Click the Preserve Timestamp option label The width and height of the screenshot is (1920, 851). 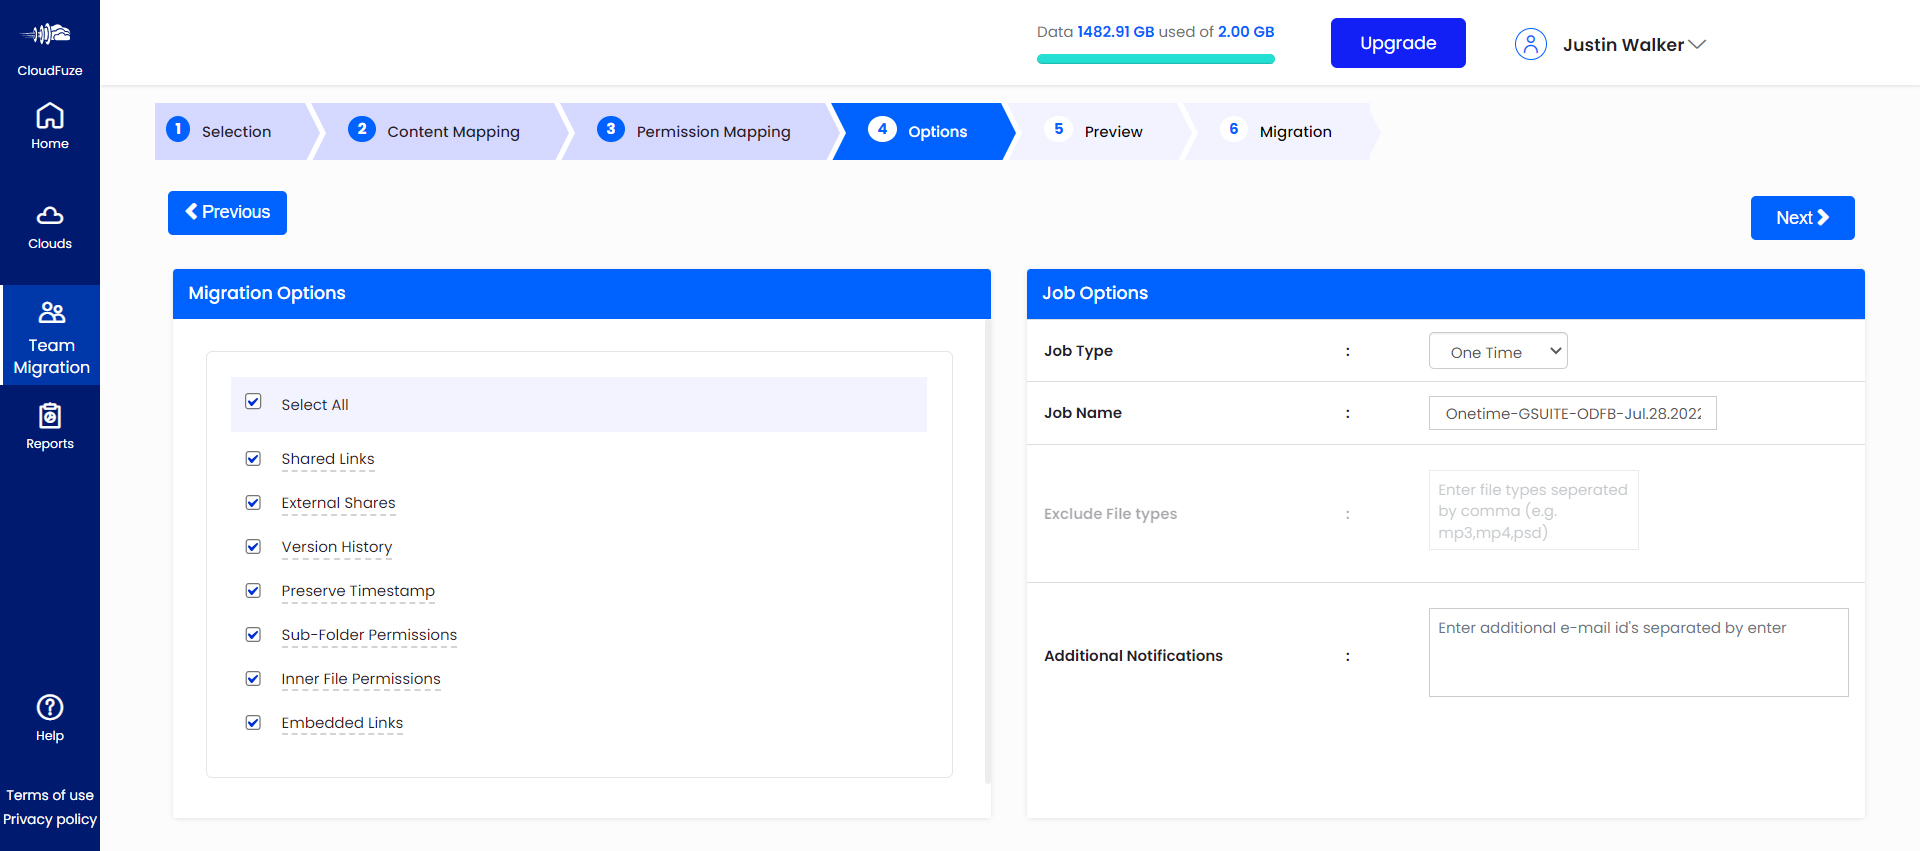tap(358, 591)
